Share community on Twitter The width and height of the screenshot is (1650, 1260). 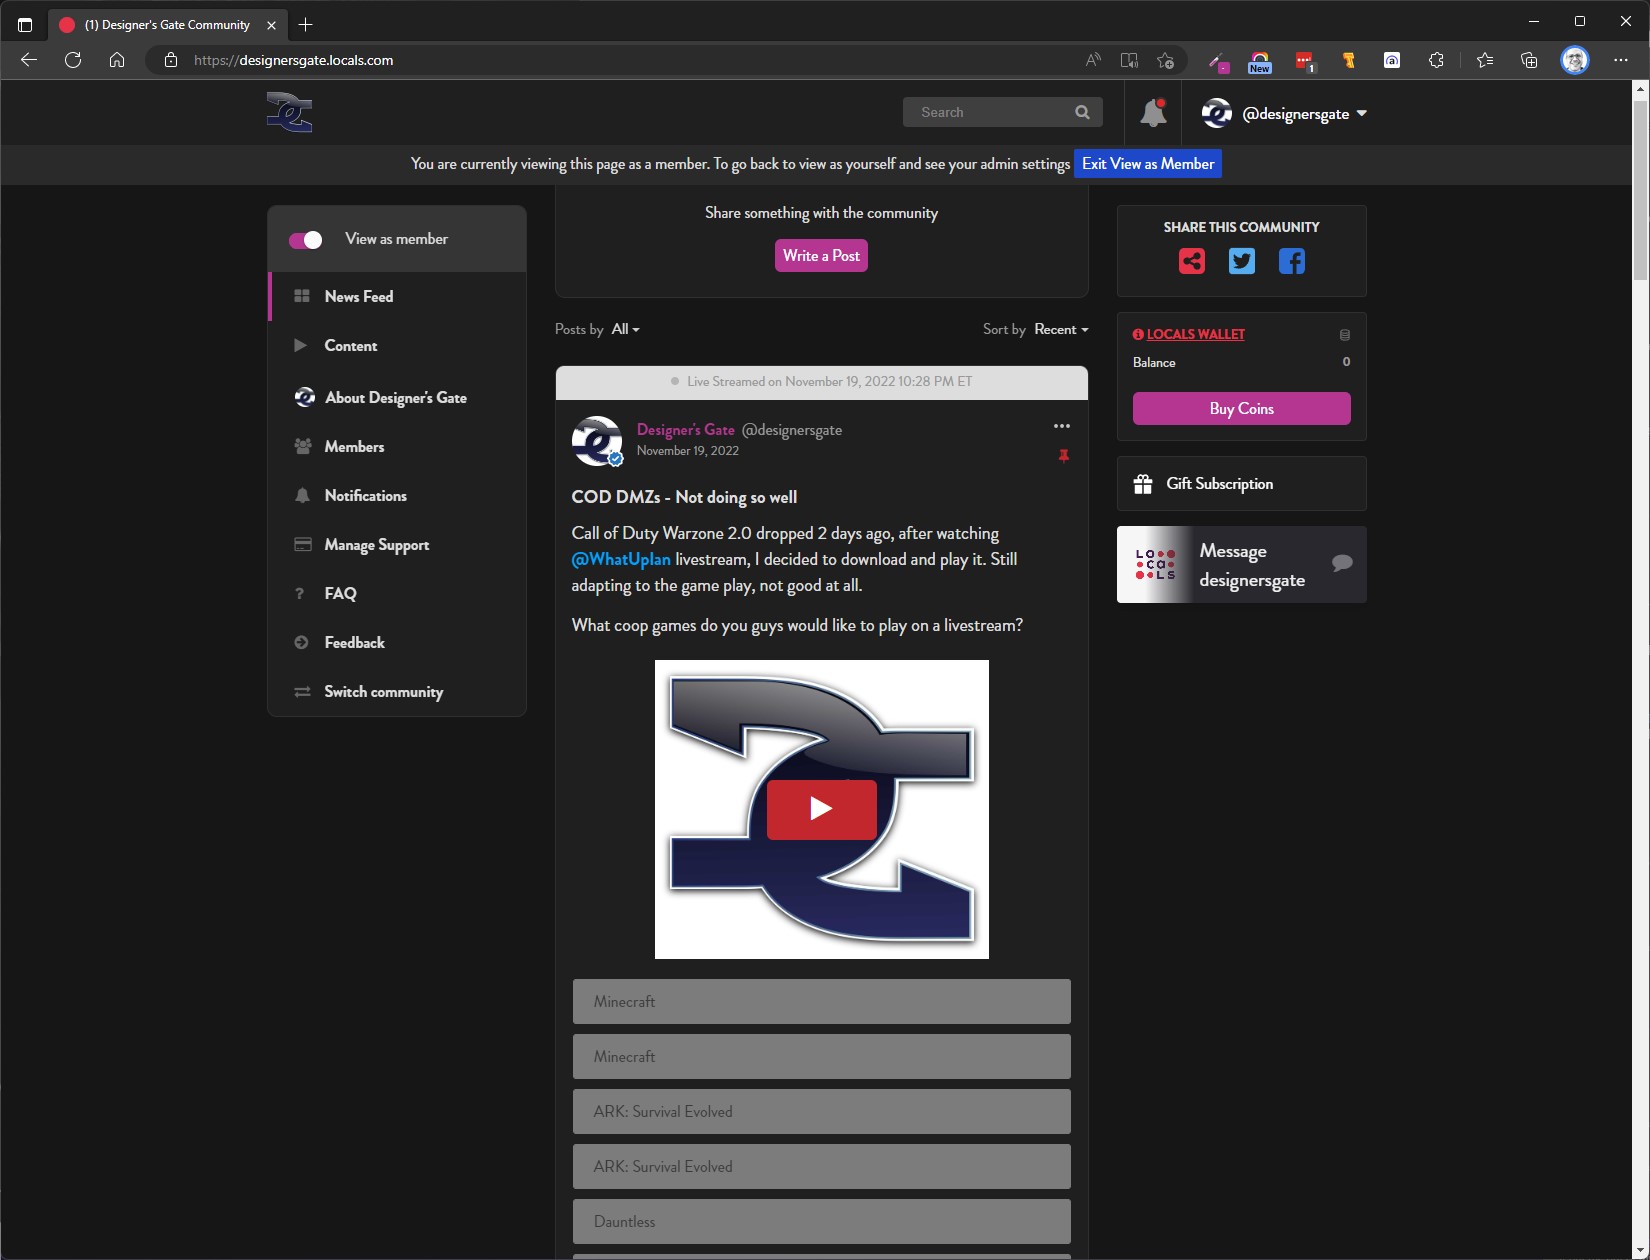(x=1241, y=262)
